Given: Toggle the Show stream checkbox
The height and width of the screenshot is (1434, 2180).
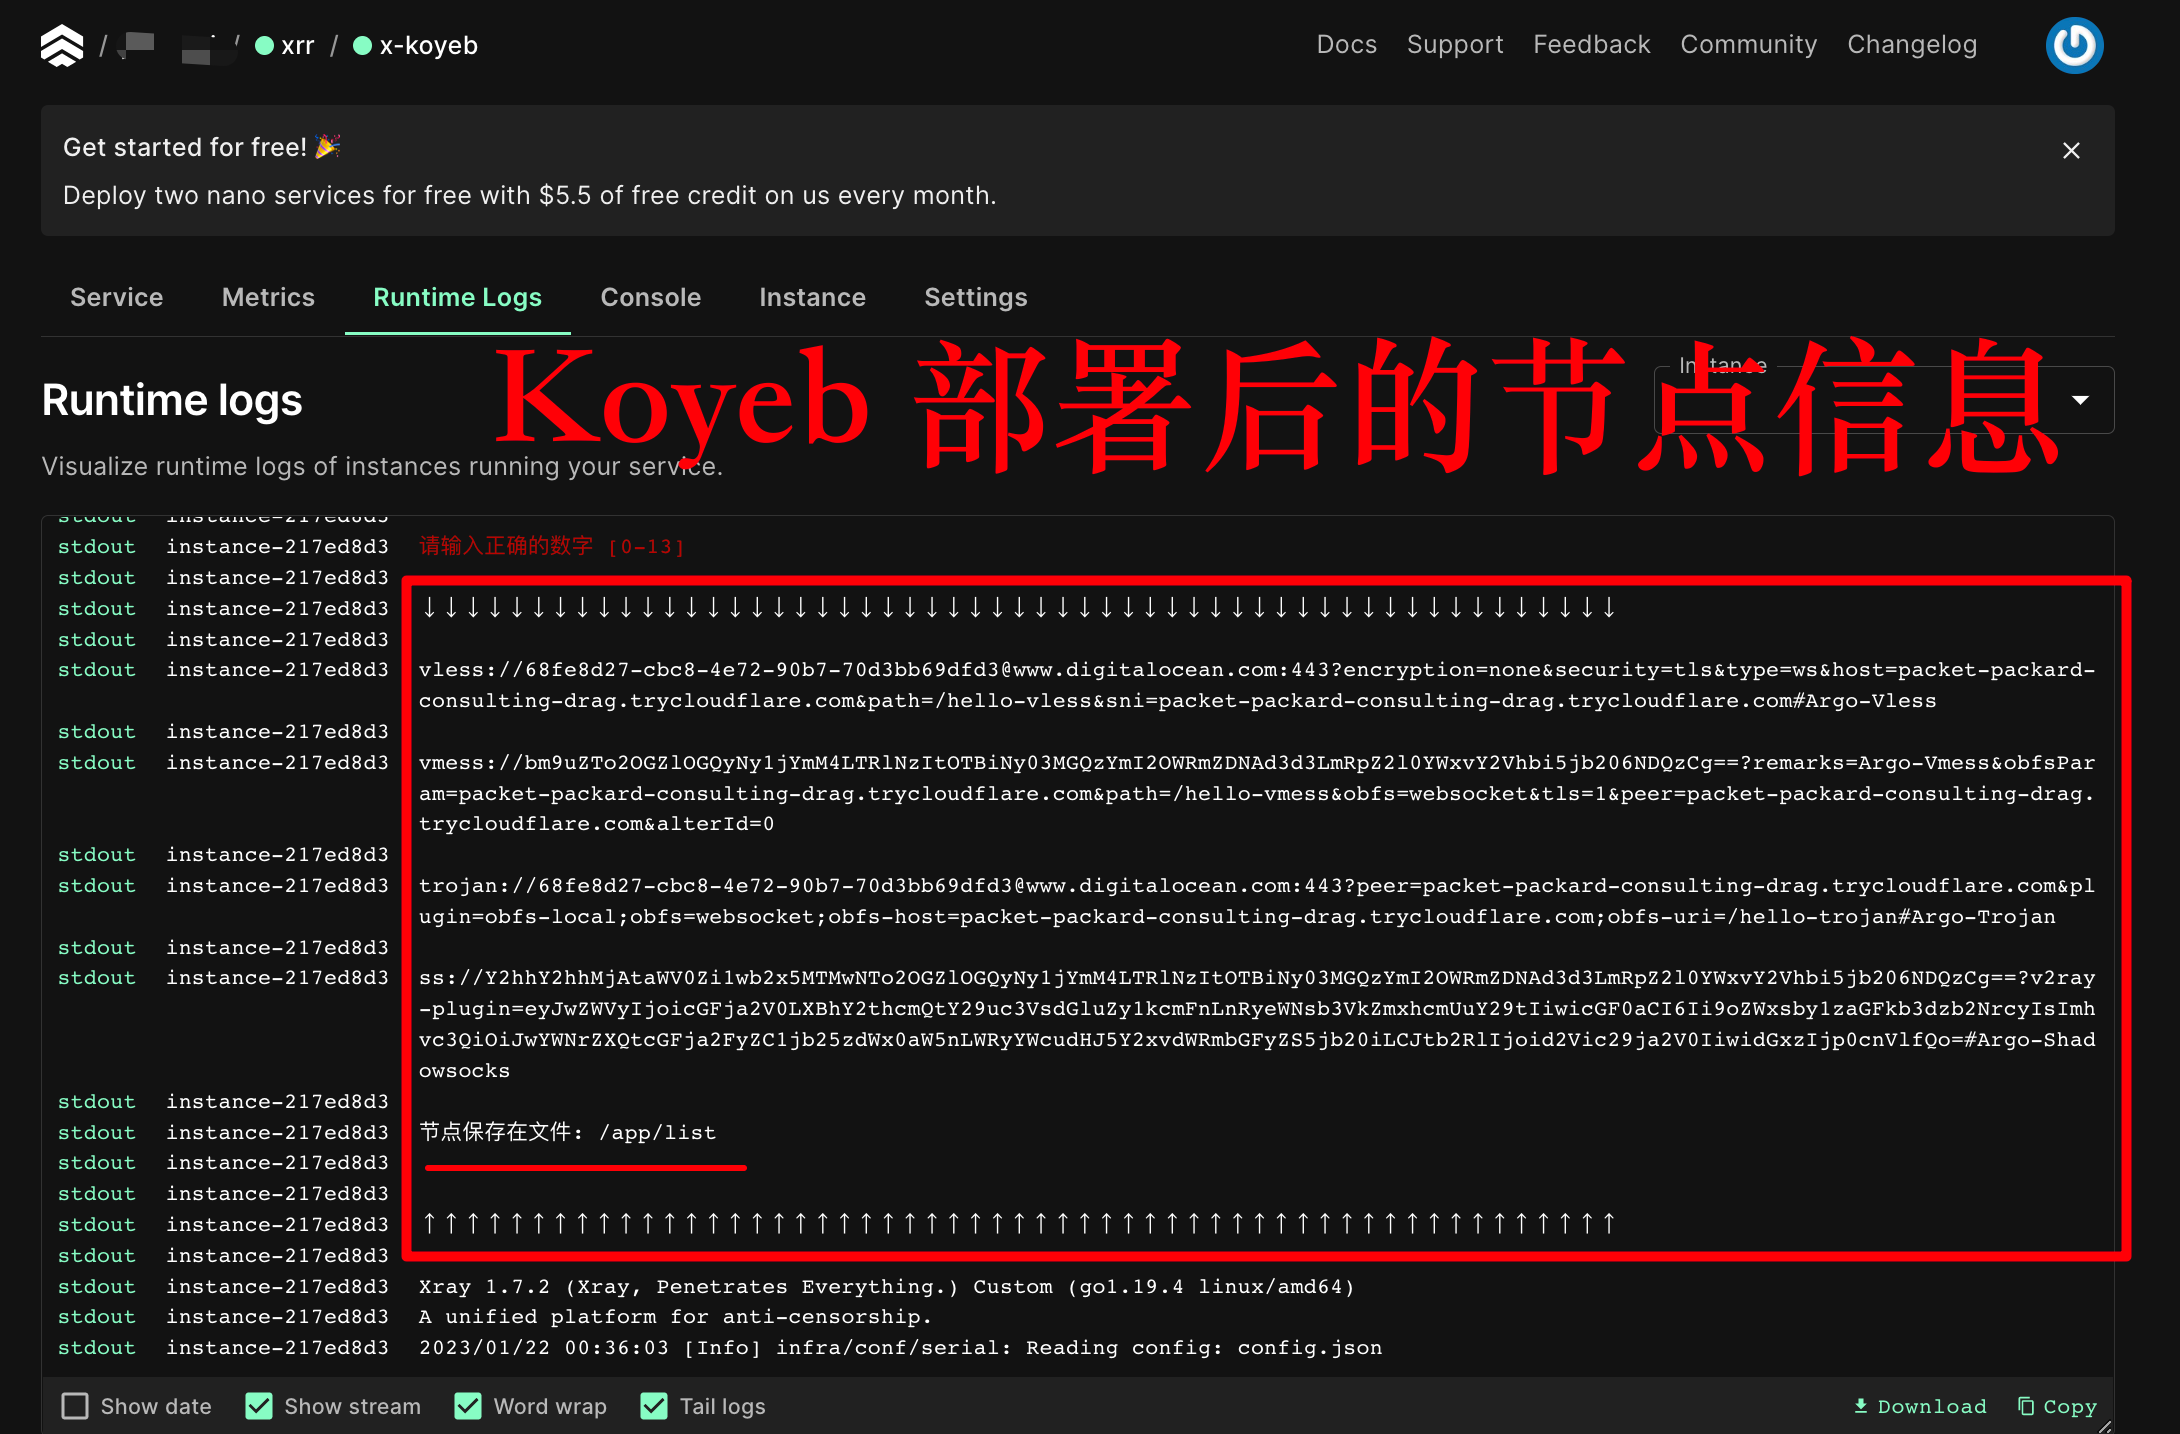Looking at the screenshot, I should (259, 1406).
